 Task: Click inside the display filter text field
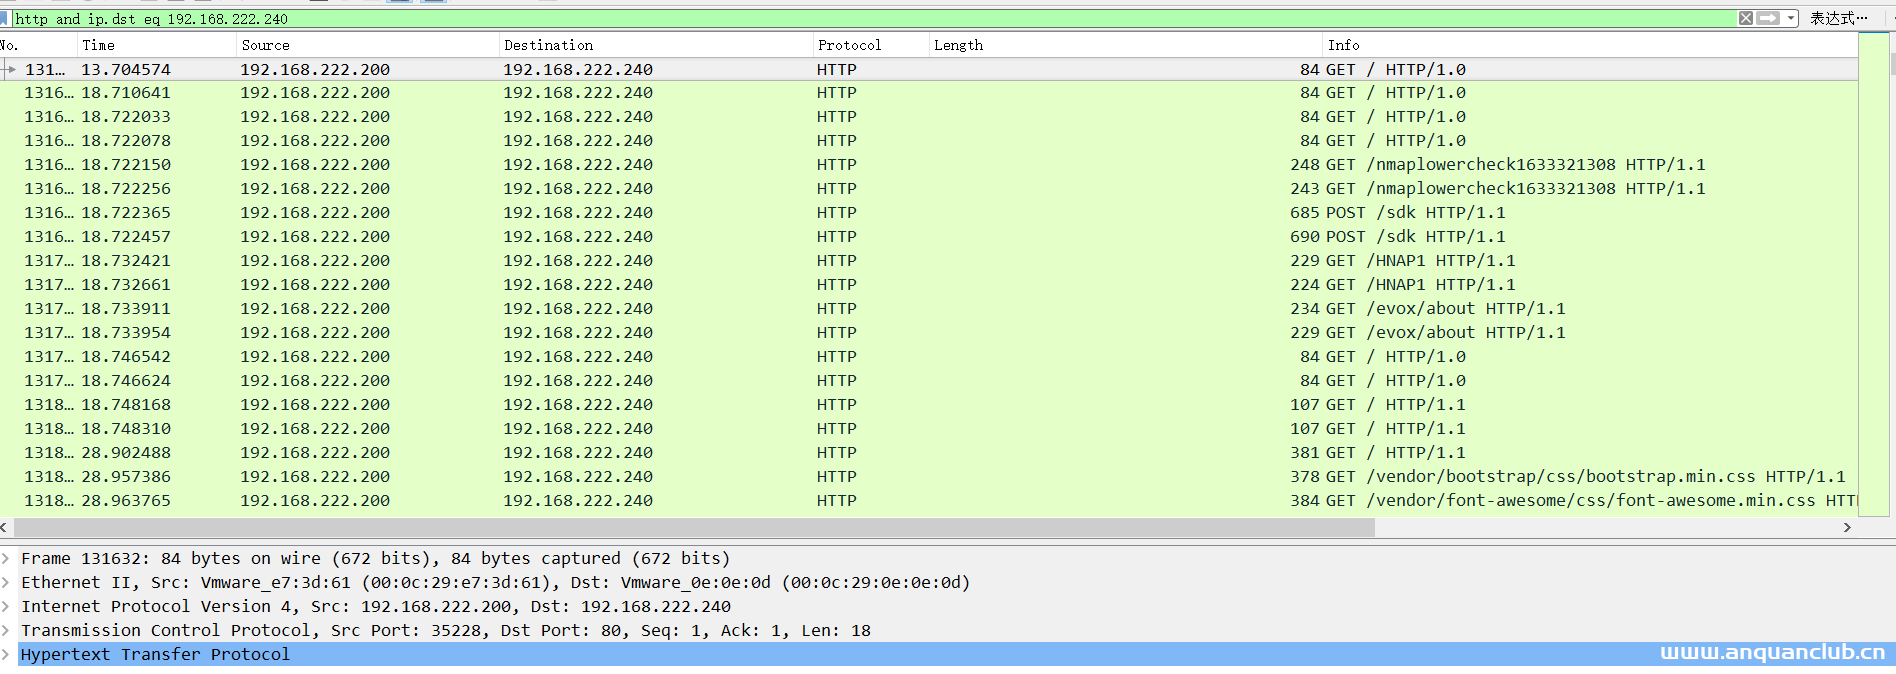[x=800, y=18]
